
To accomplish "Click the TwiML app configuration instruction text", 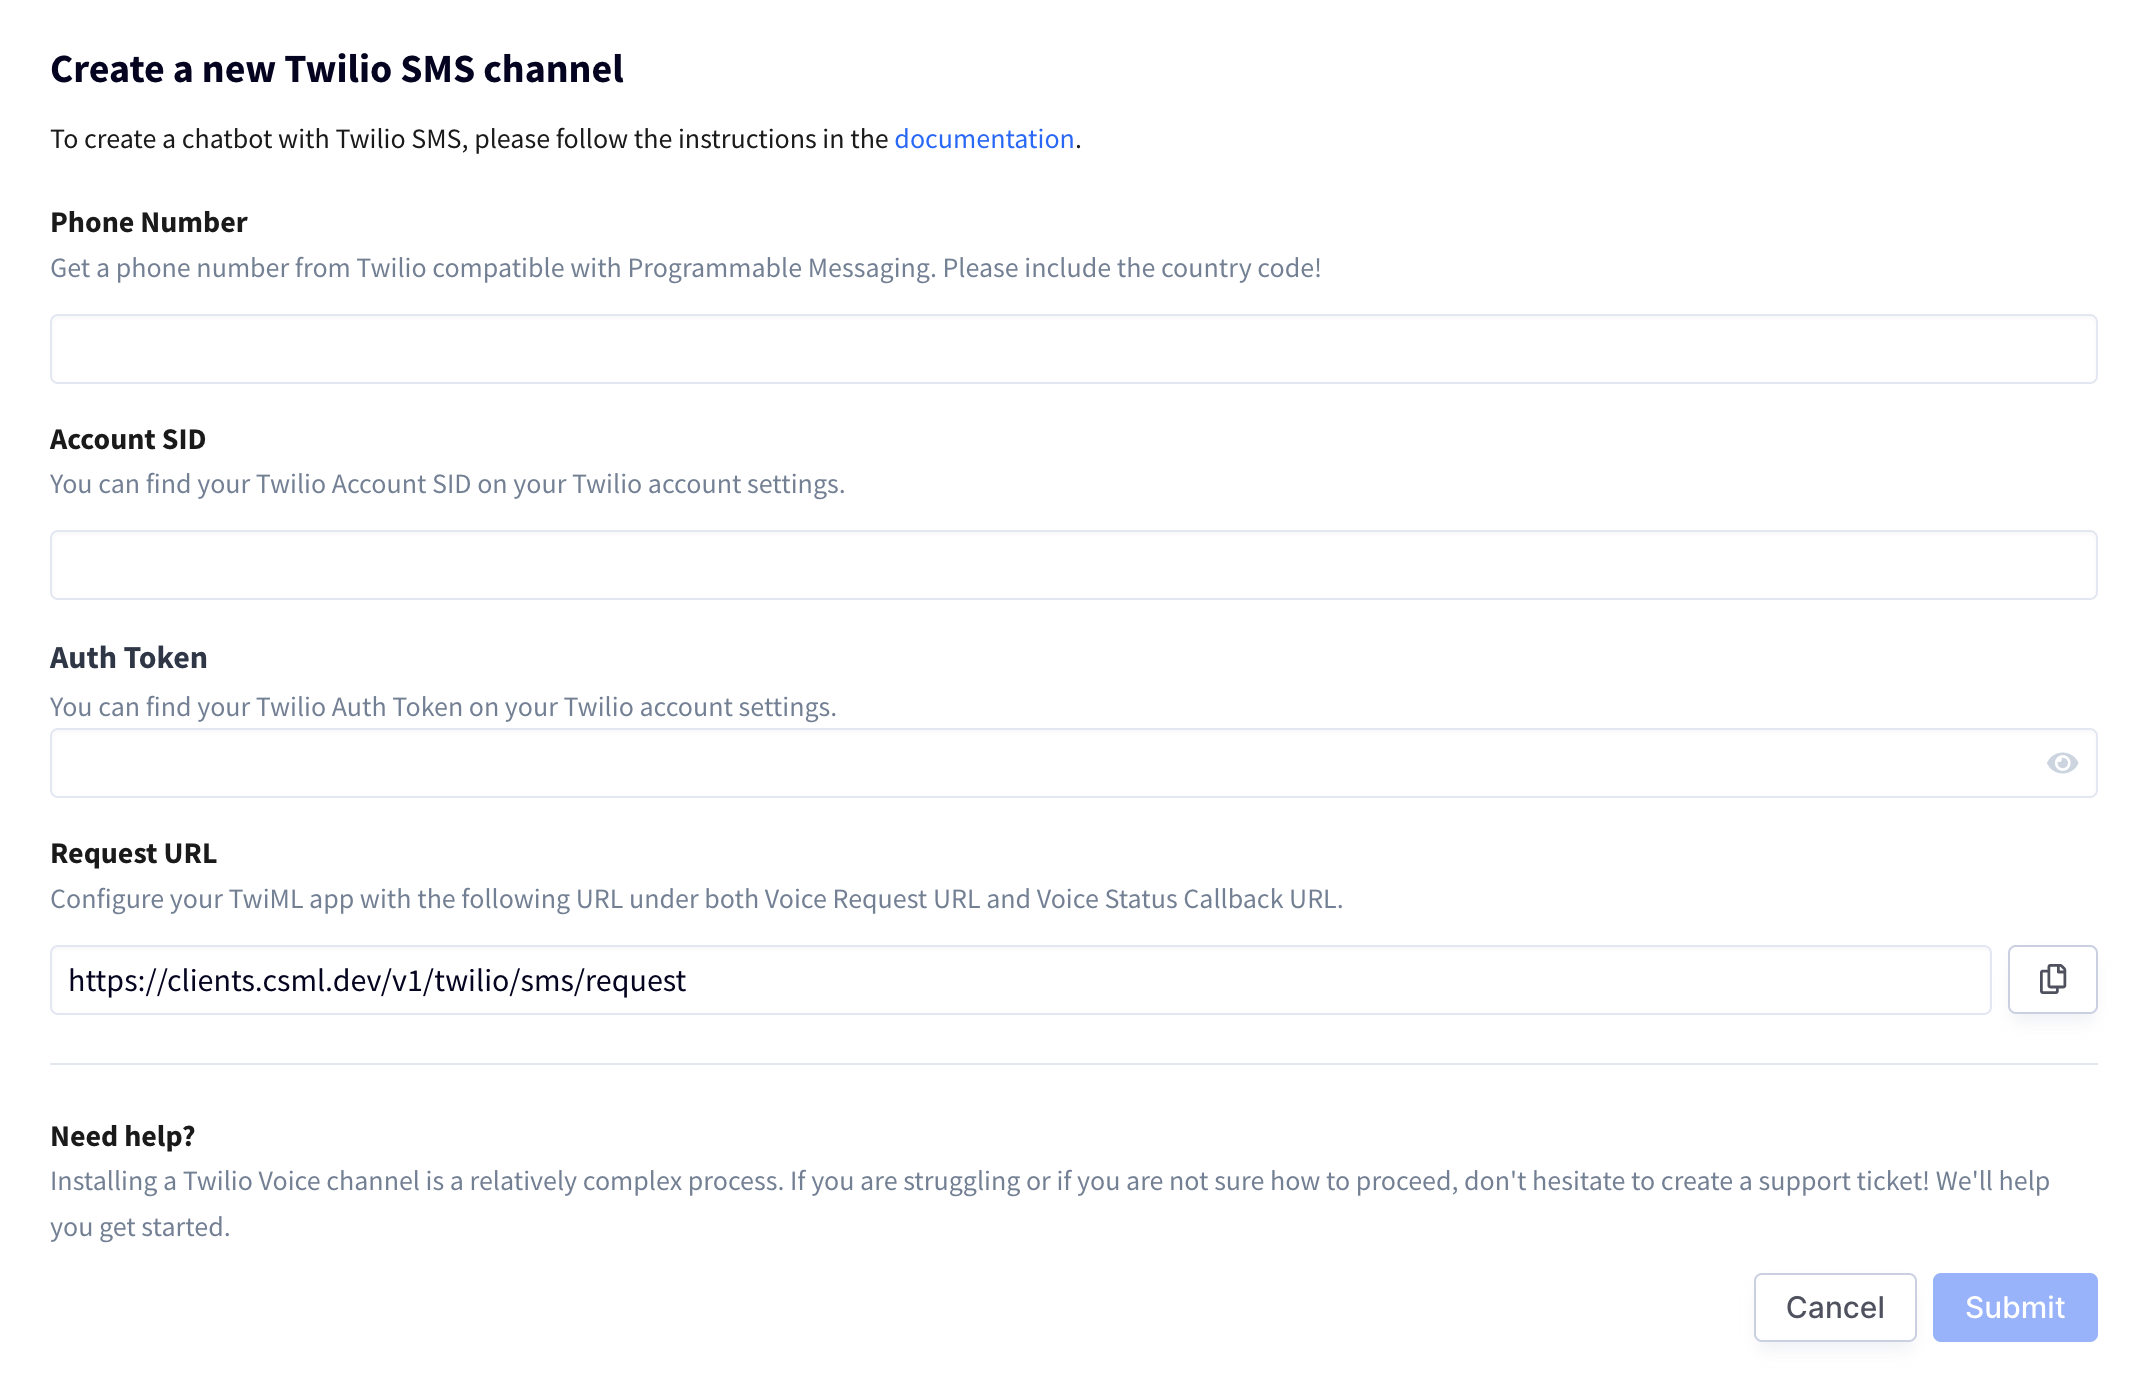I will click(x=697, y=899).
